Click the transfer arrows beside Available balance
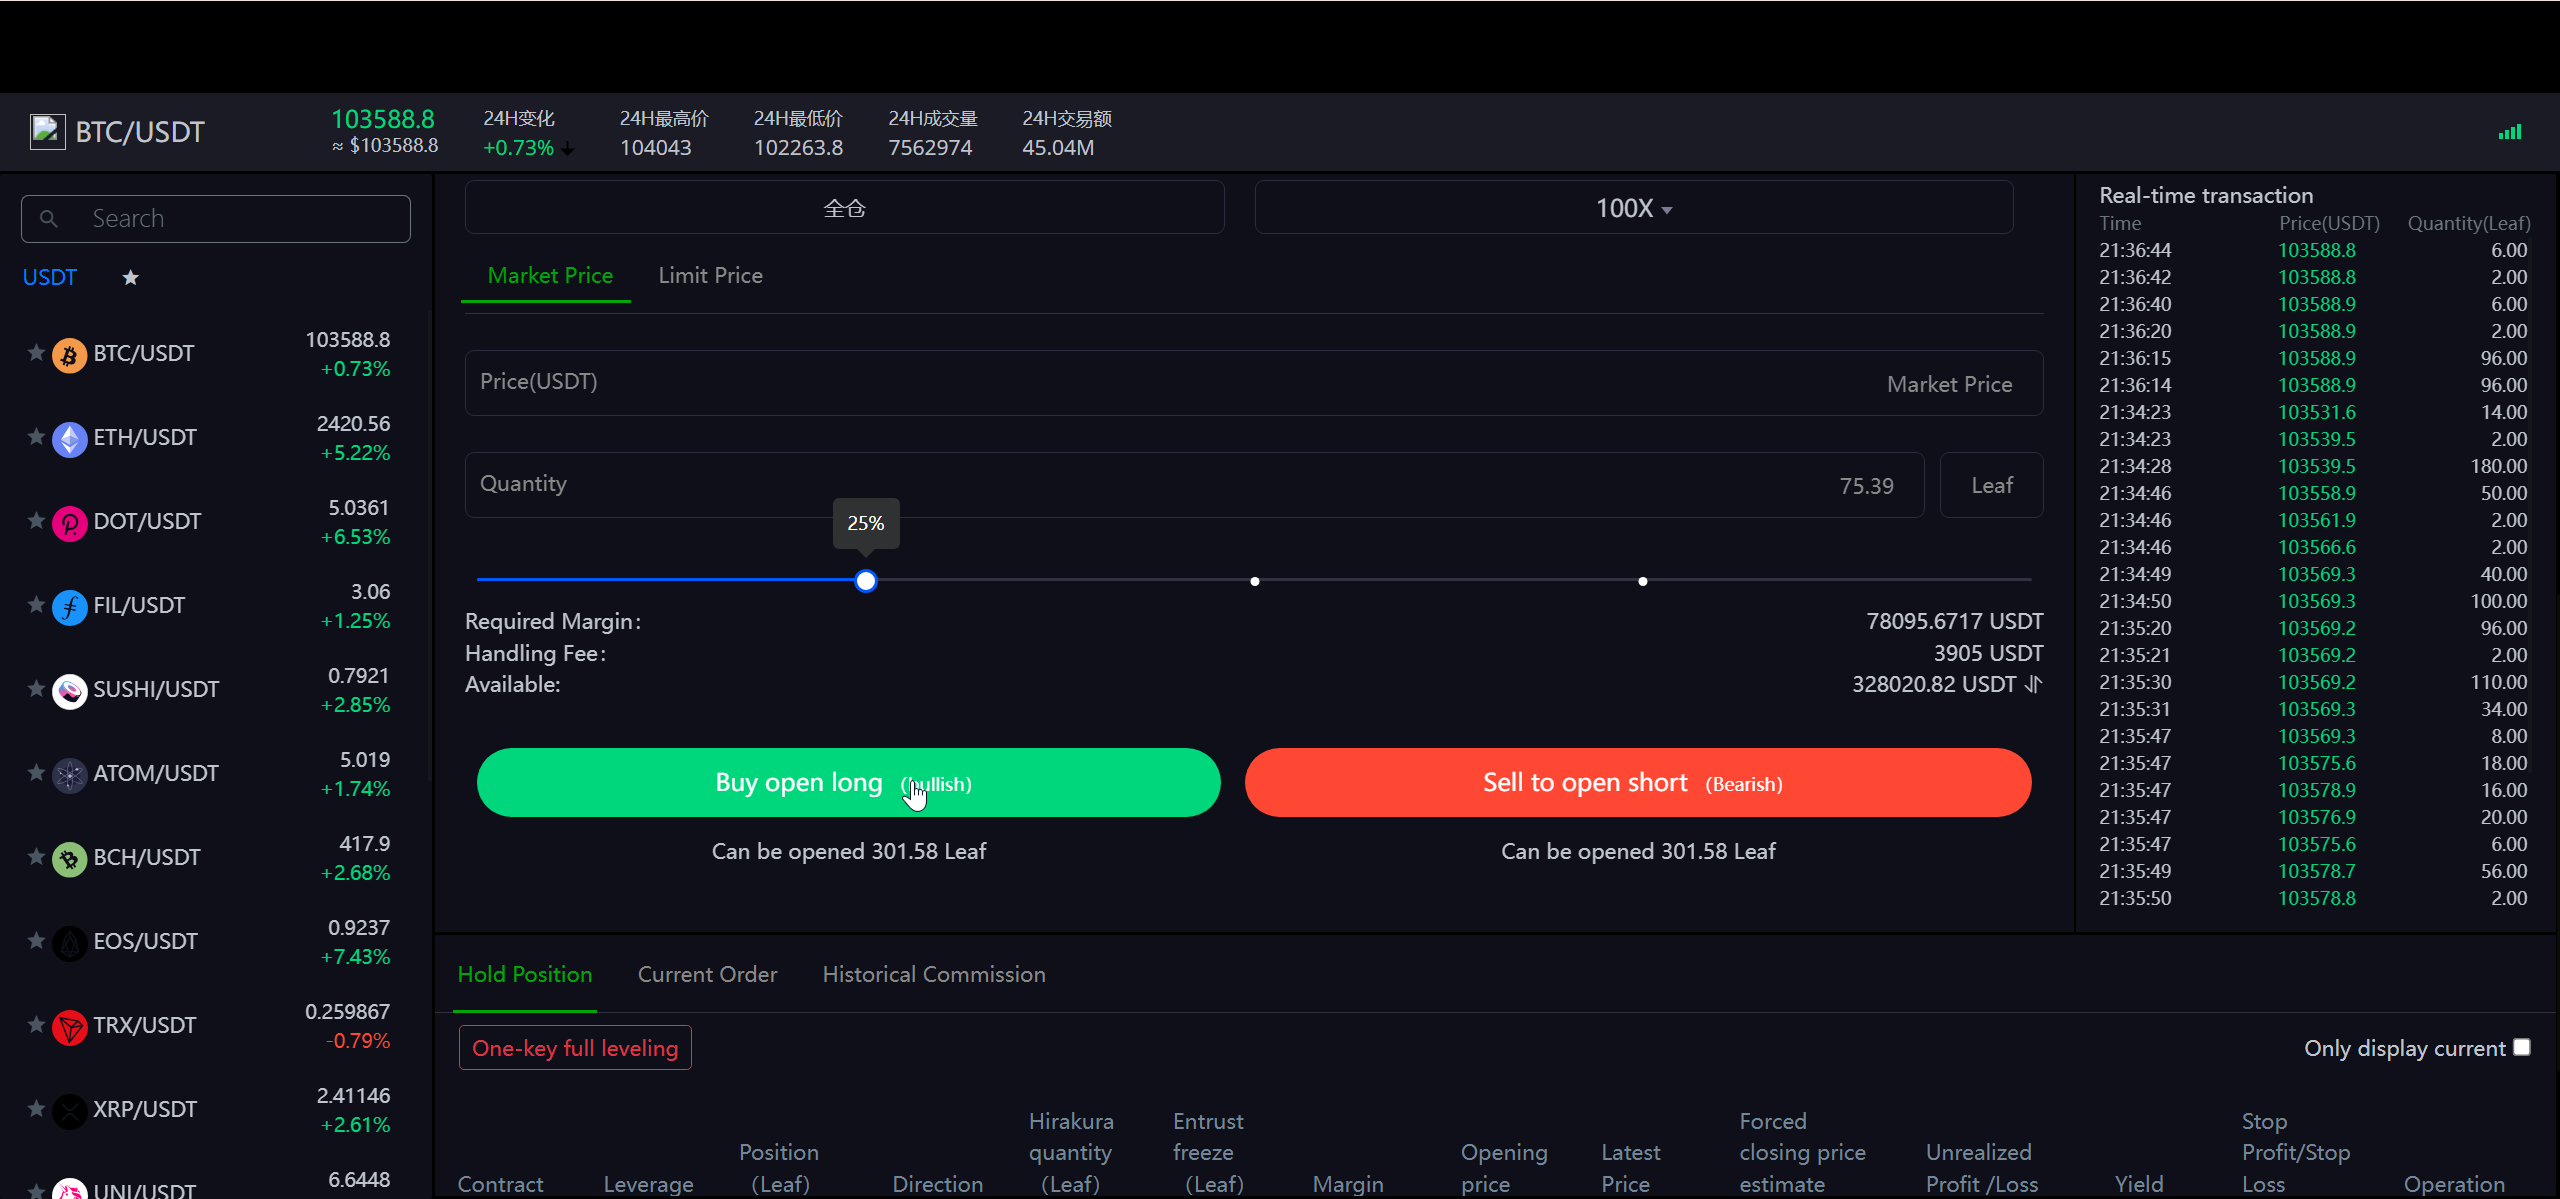This screenshot has height=1199, width=2560. 2033,684
